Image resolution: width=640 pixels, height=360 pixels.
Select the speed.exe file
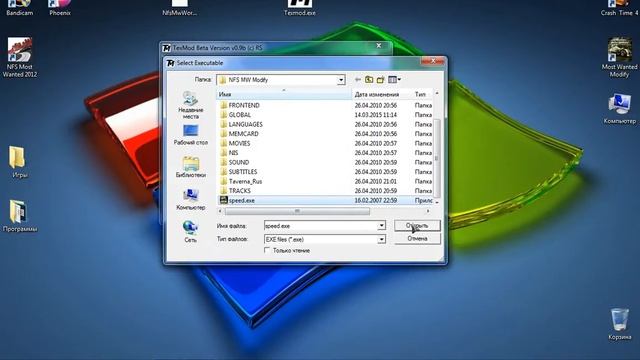coord(242,200)
